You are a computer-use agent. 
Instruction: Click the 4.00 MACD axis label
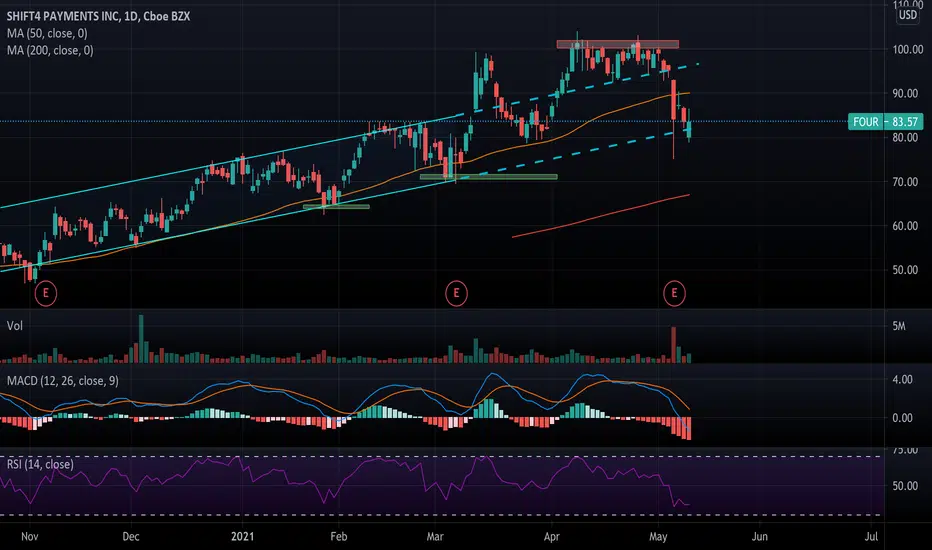click(x=903, y=379)
